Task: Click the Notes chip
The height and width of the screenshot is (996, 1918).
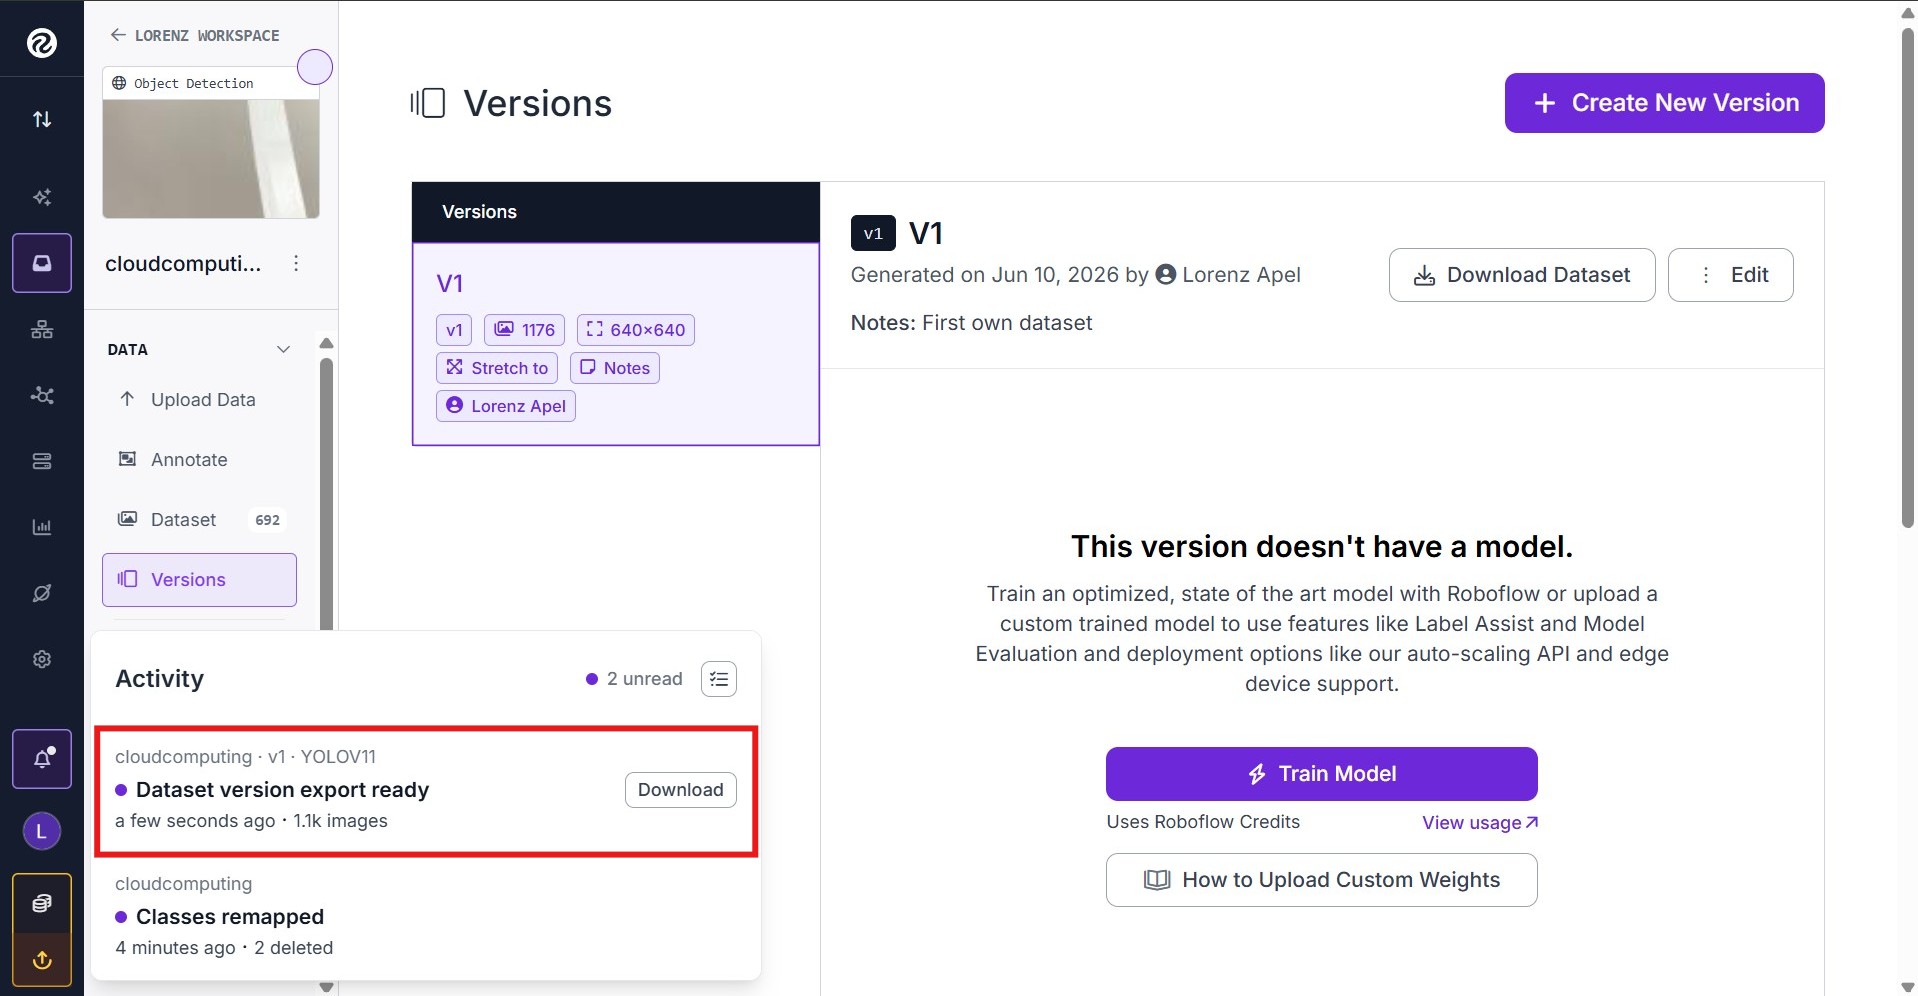Action: pyautogui.click(x=615, y=368)
